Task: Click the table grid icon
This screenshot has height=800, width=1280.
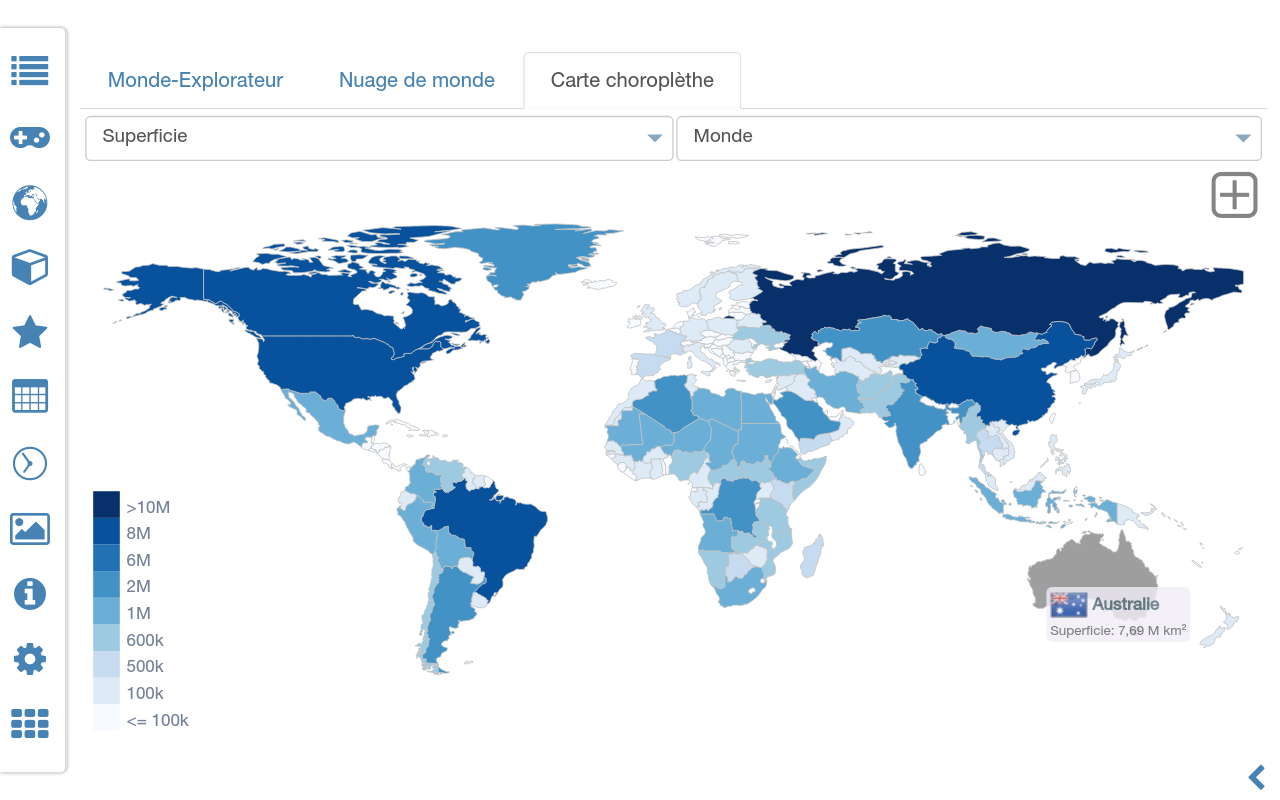Action: coord(30,397)
